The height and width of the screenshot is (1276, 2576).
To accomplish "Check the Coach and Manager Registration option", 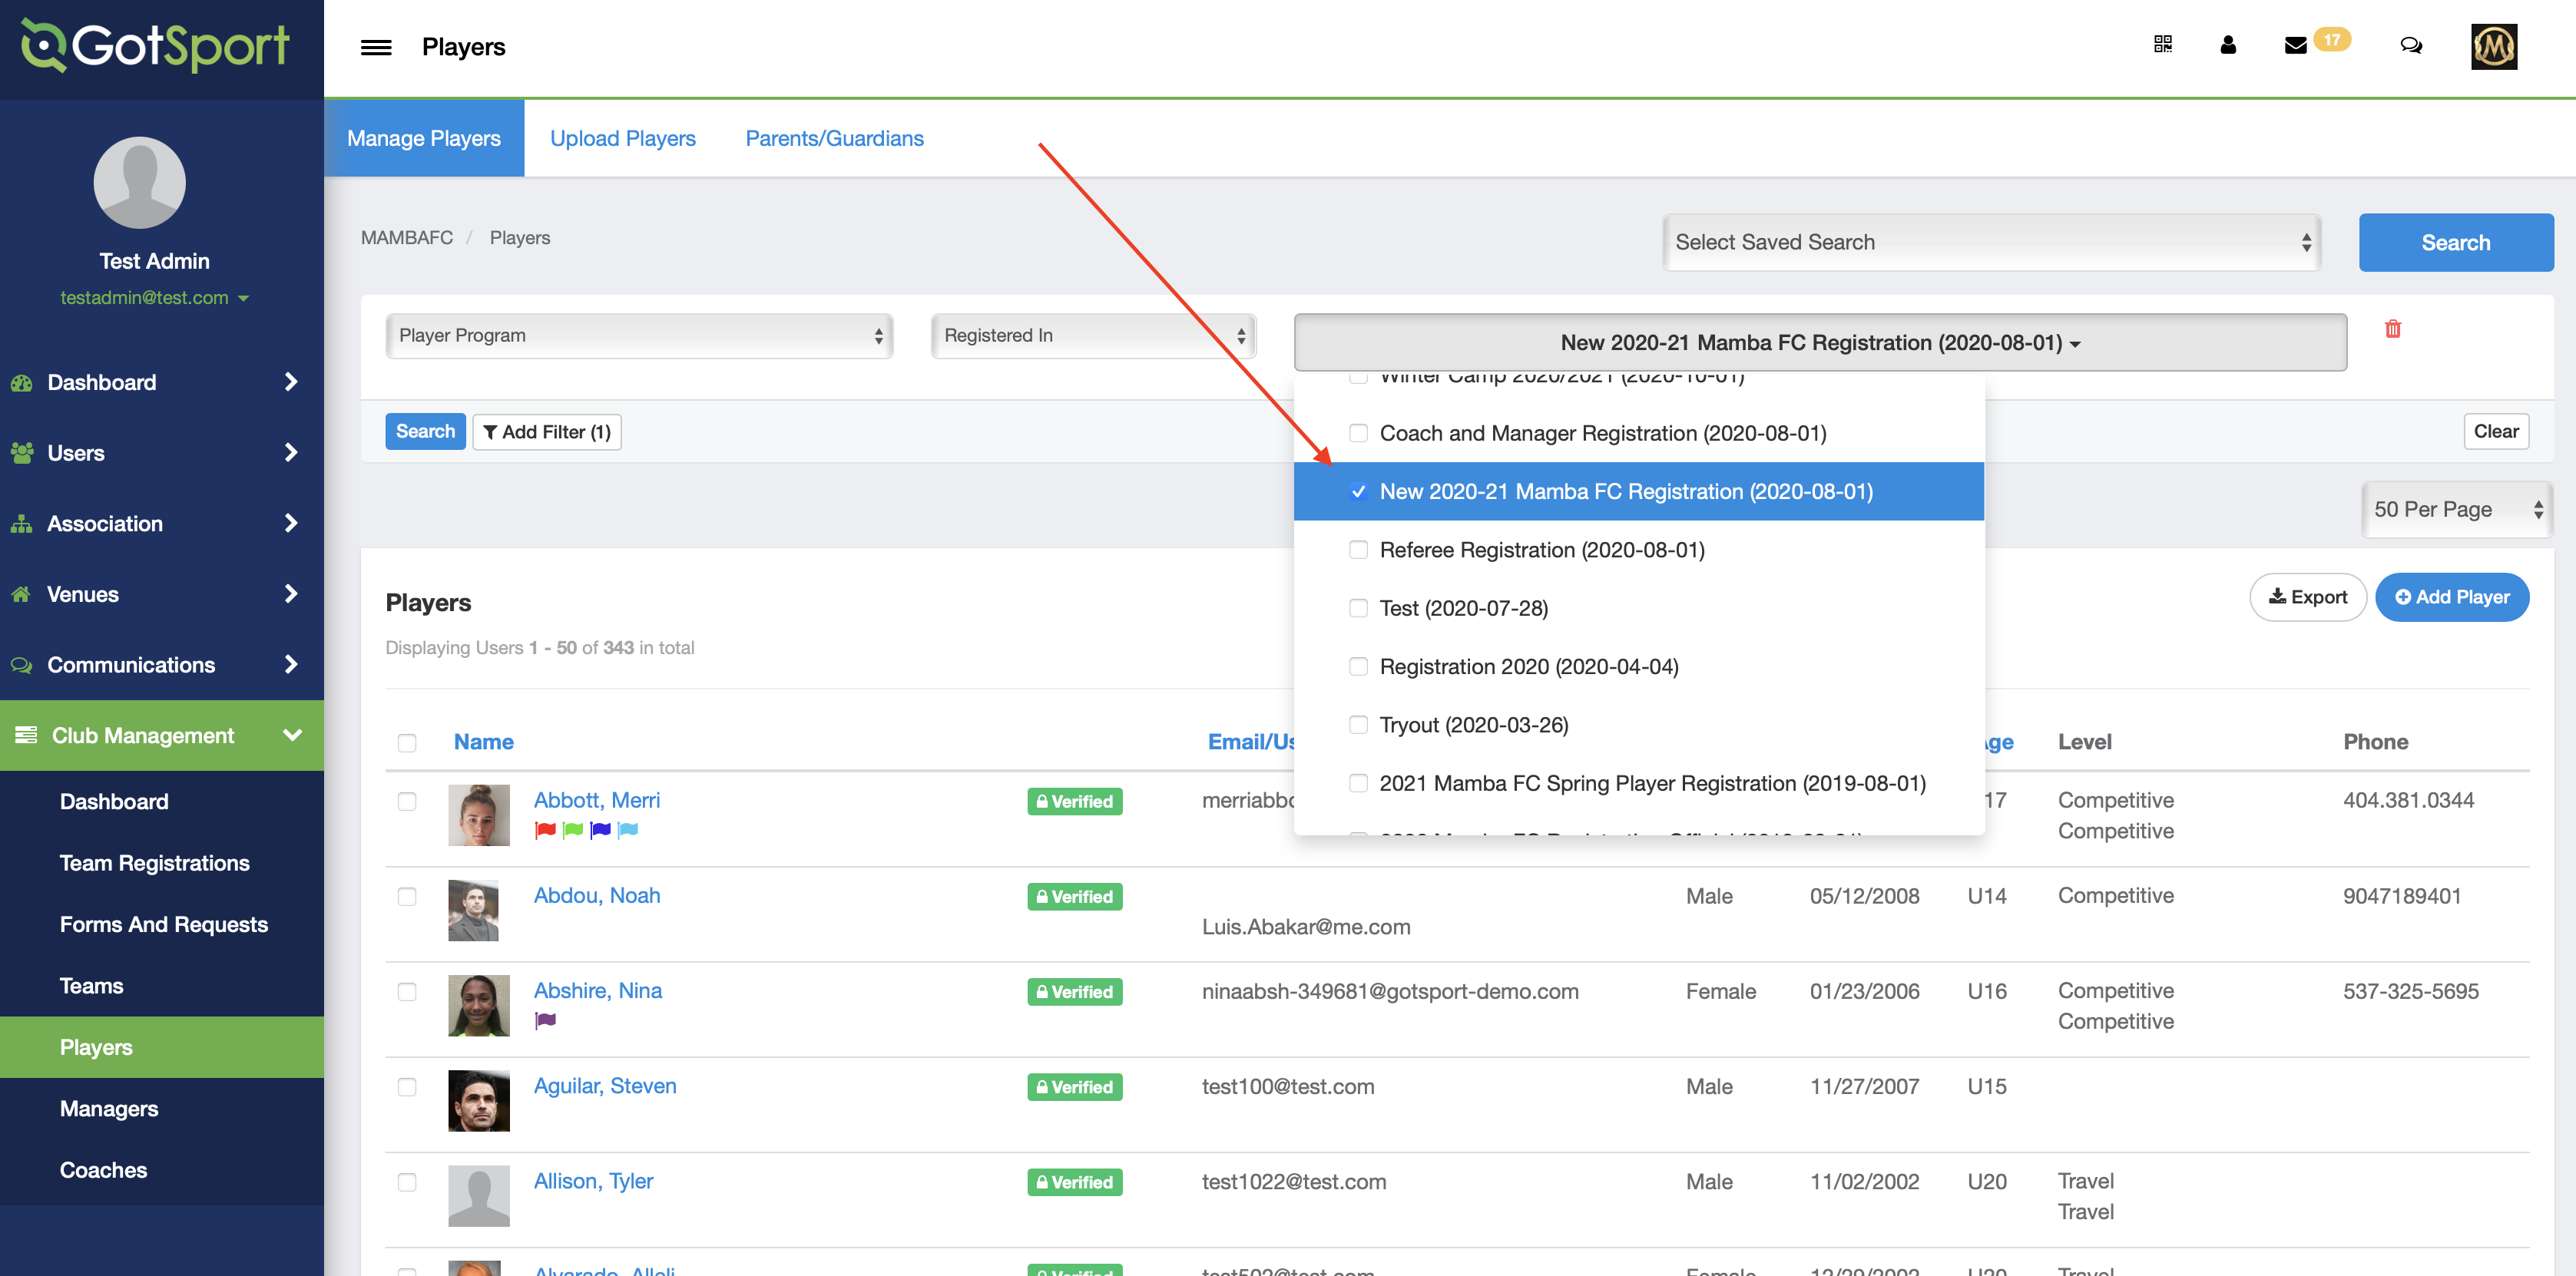I will (1358, 433).
